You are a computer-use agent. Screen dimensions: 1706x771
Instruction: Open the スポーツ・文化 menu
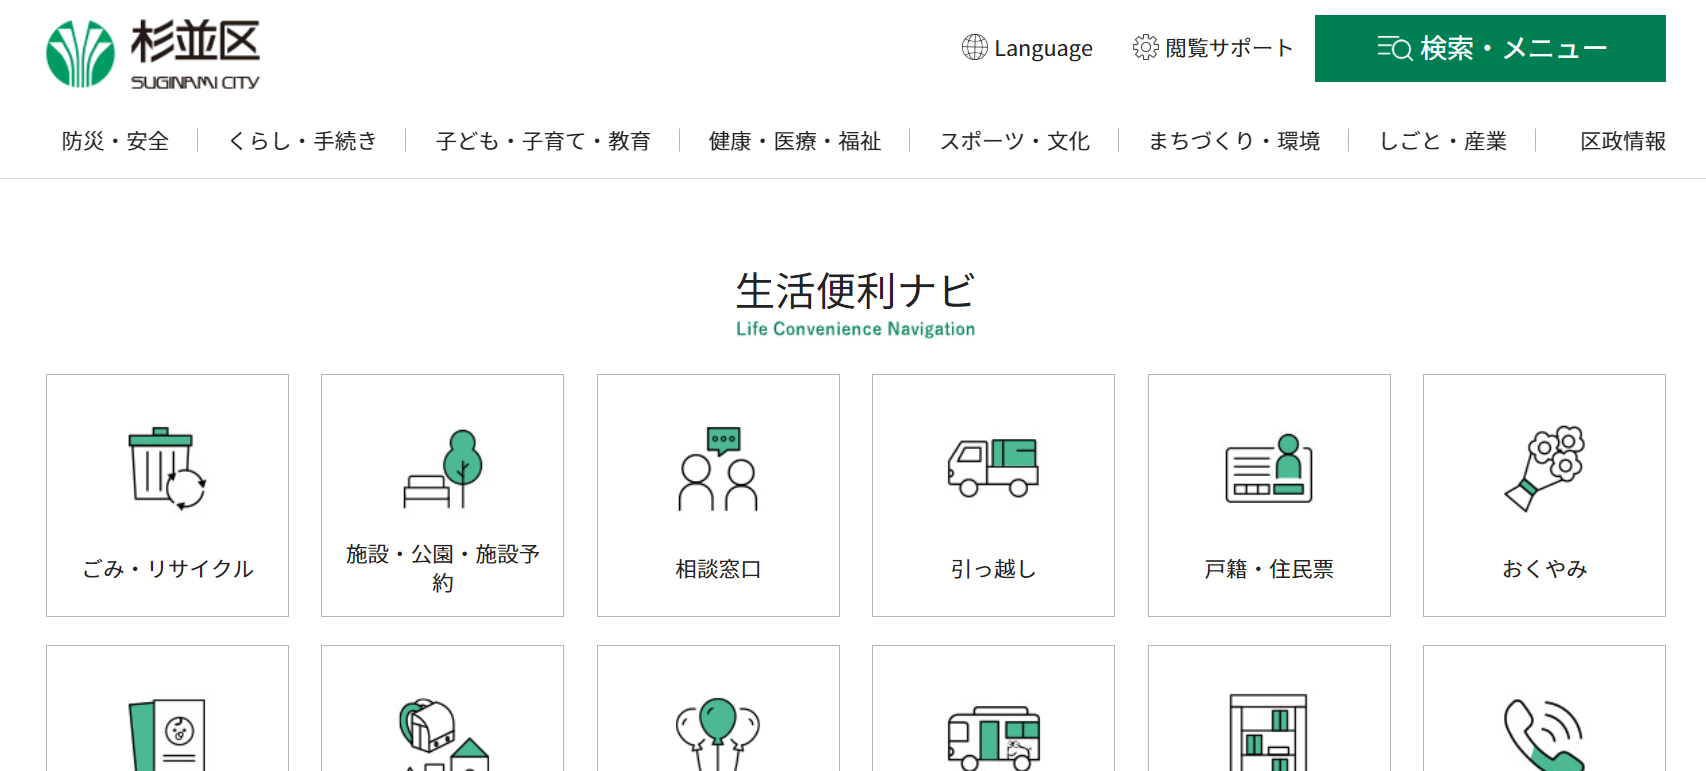coord(1014,141)
